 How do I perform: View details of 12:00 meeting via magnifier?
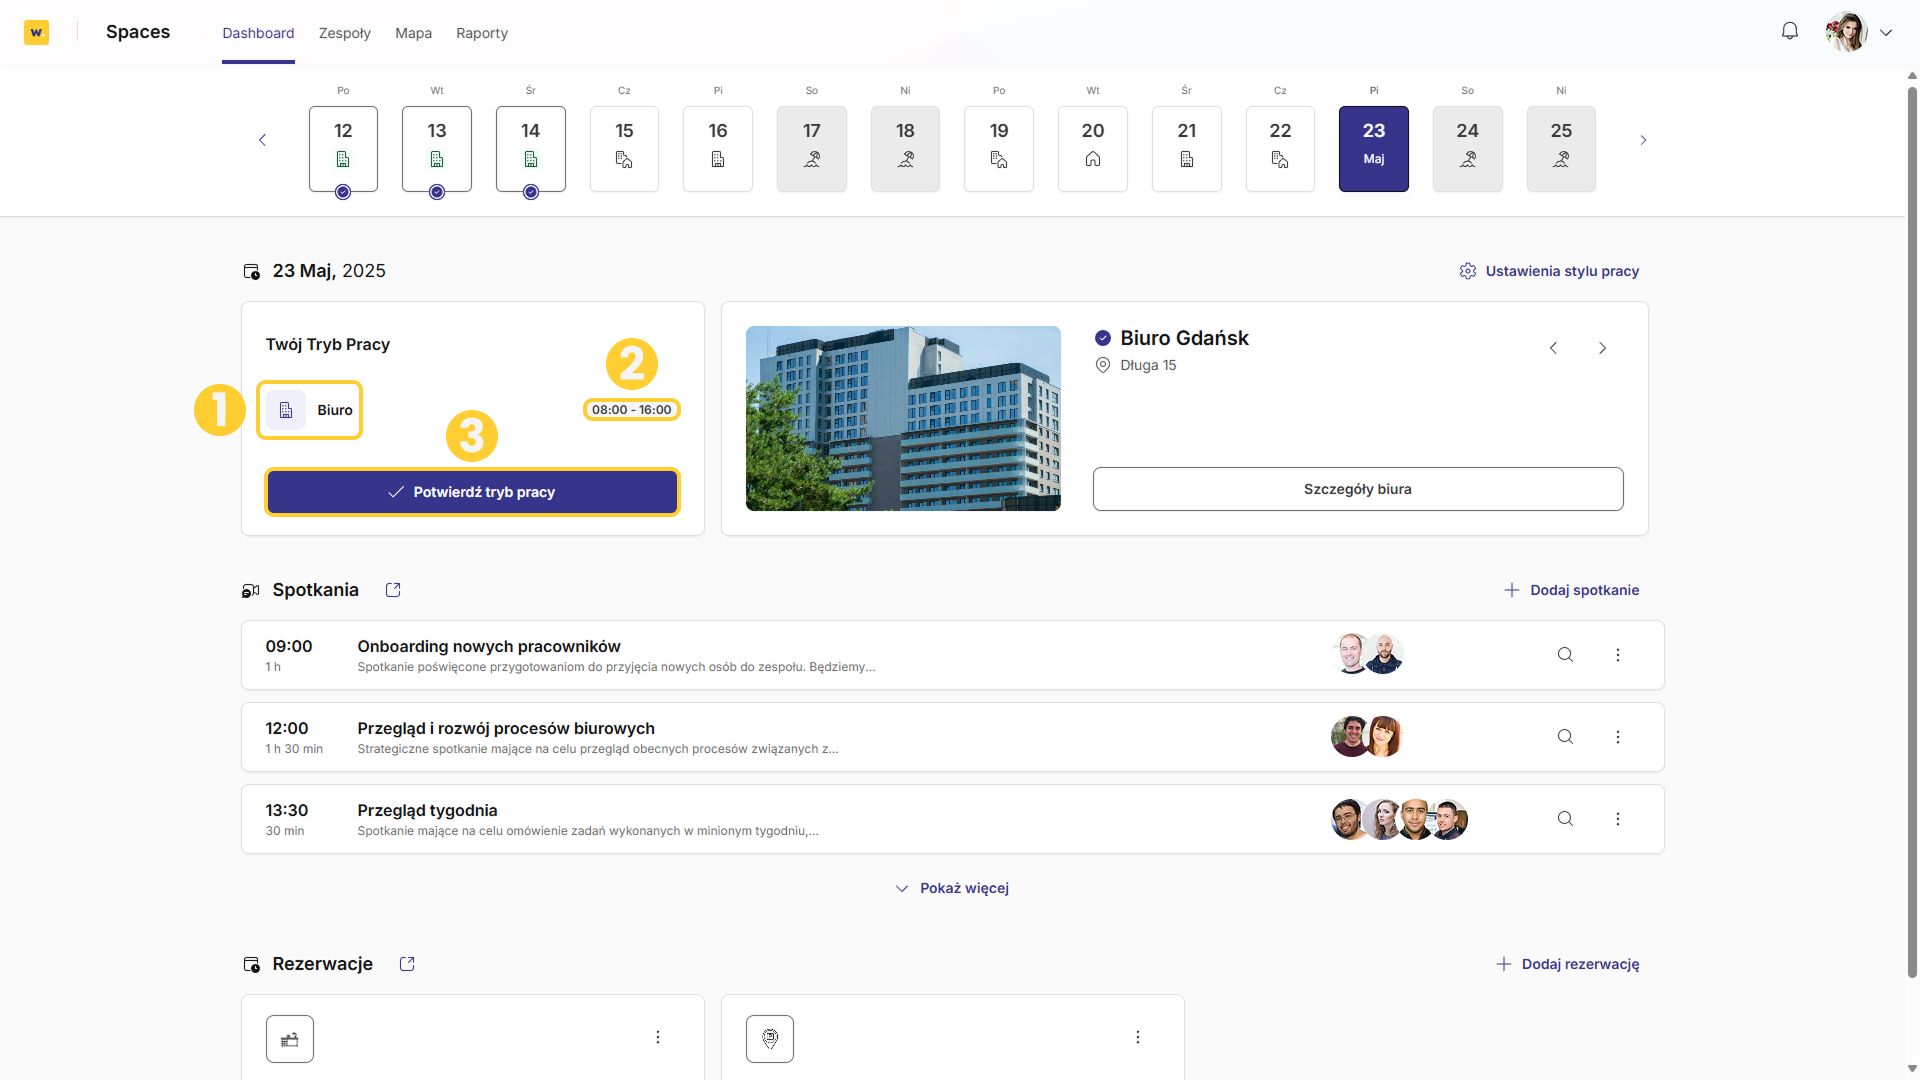pyautogui.click(x=1565, y=737)
